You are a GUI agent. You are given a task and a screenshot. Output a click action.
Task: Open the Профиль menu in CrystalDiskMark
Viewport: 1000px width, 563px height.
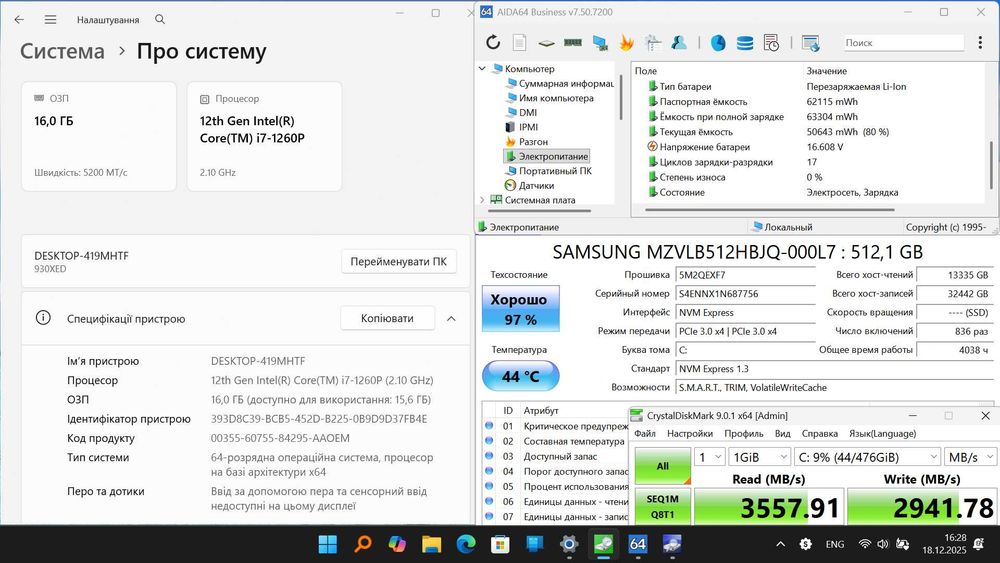[744, 434]
